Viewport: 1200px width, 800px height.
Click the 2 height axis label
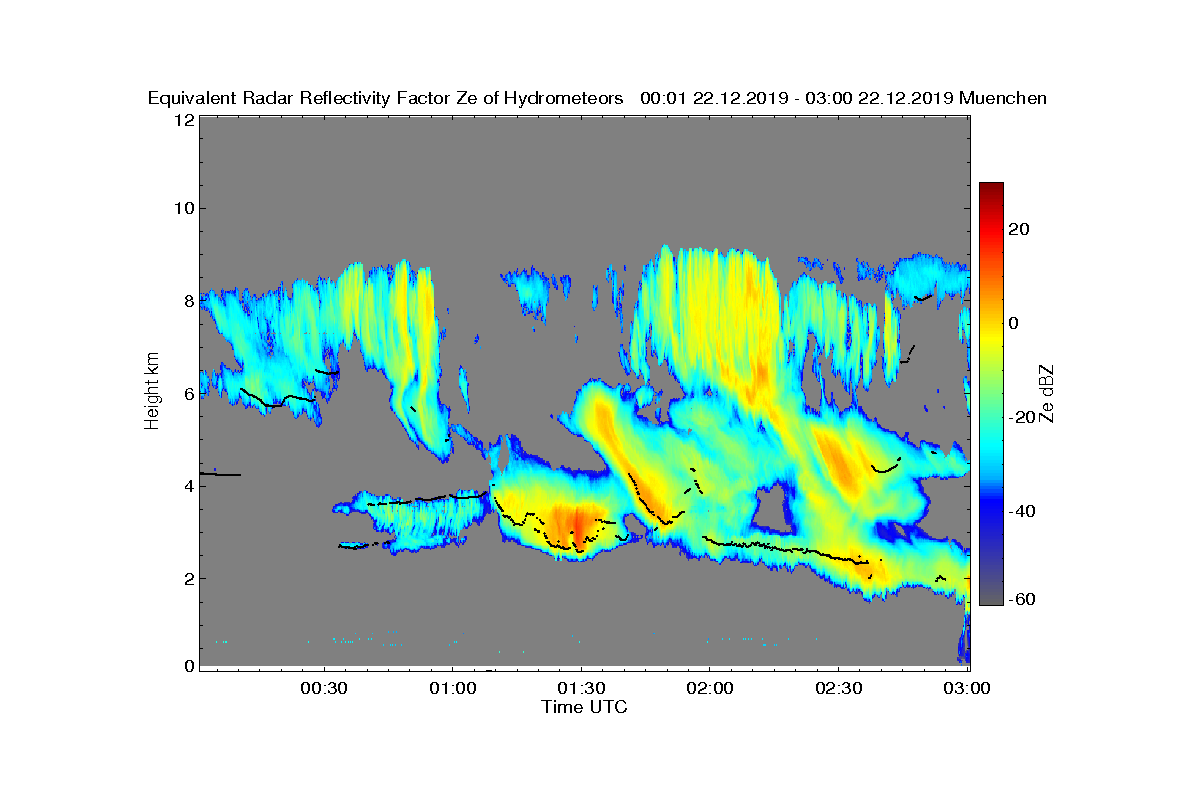click(188, 578)
